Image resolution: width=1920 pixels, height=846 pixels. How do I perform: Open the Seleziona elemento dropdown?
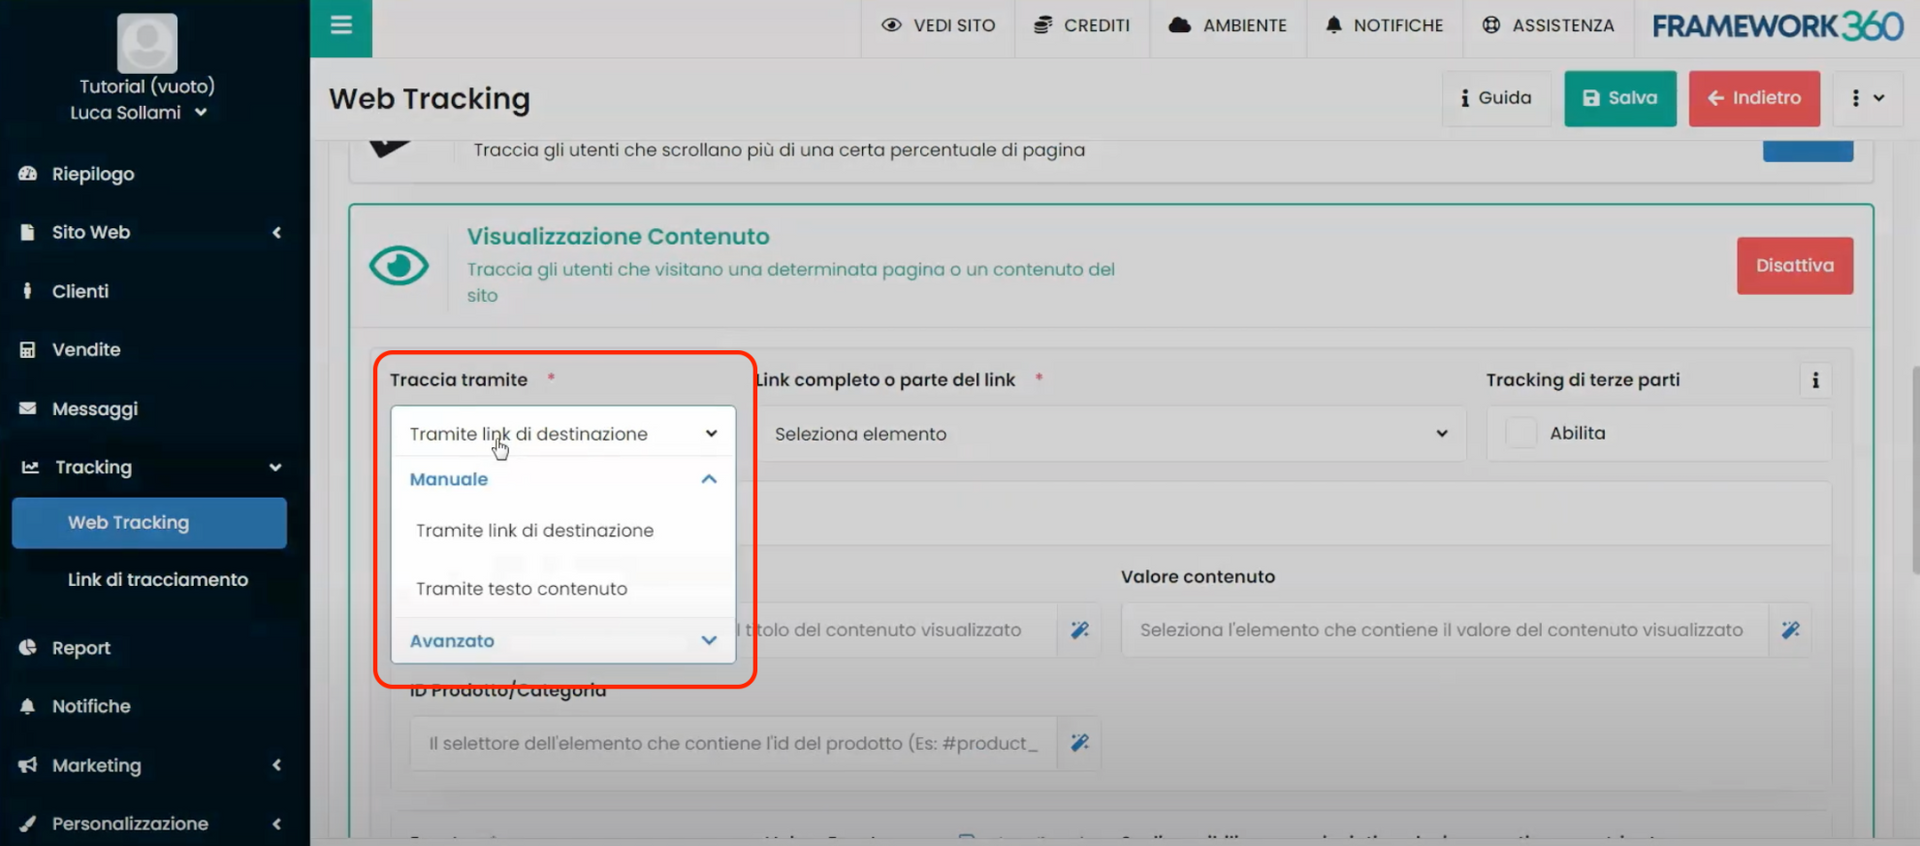[x=1110, y=434]
